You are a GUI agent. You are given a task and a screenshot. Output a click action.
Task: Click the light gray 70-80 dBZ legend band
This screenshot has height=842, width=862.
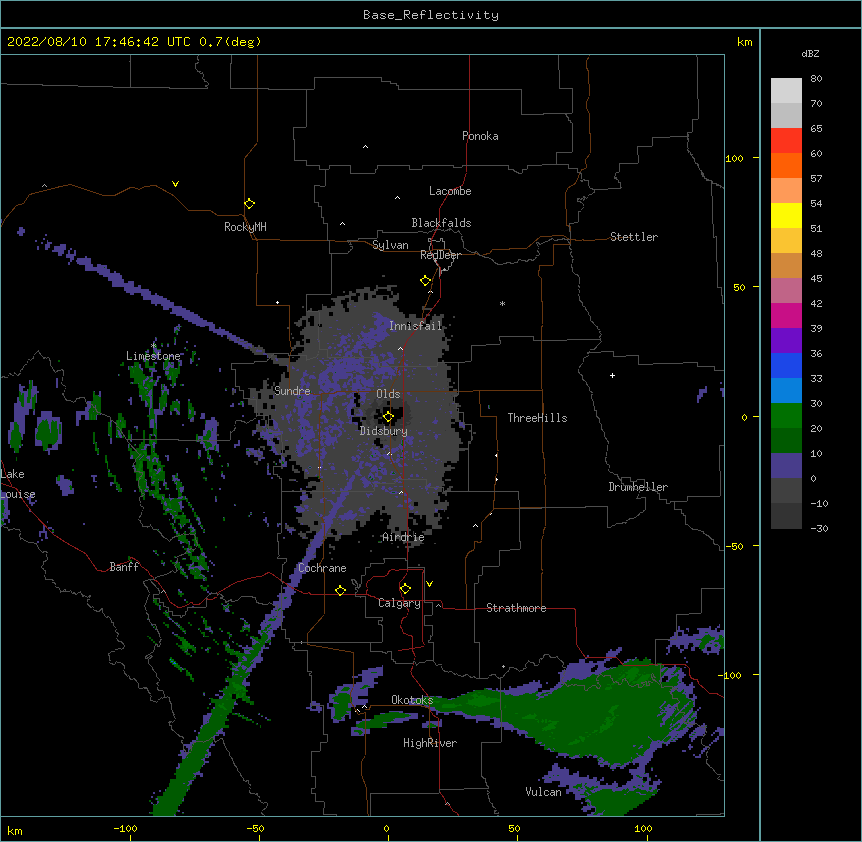(x=786, y=91)
